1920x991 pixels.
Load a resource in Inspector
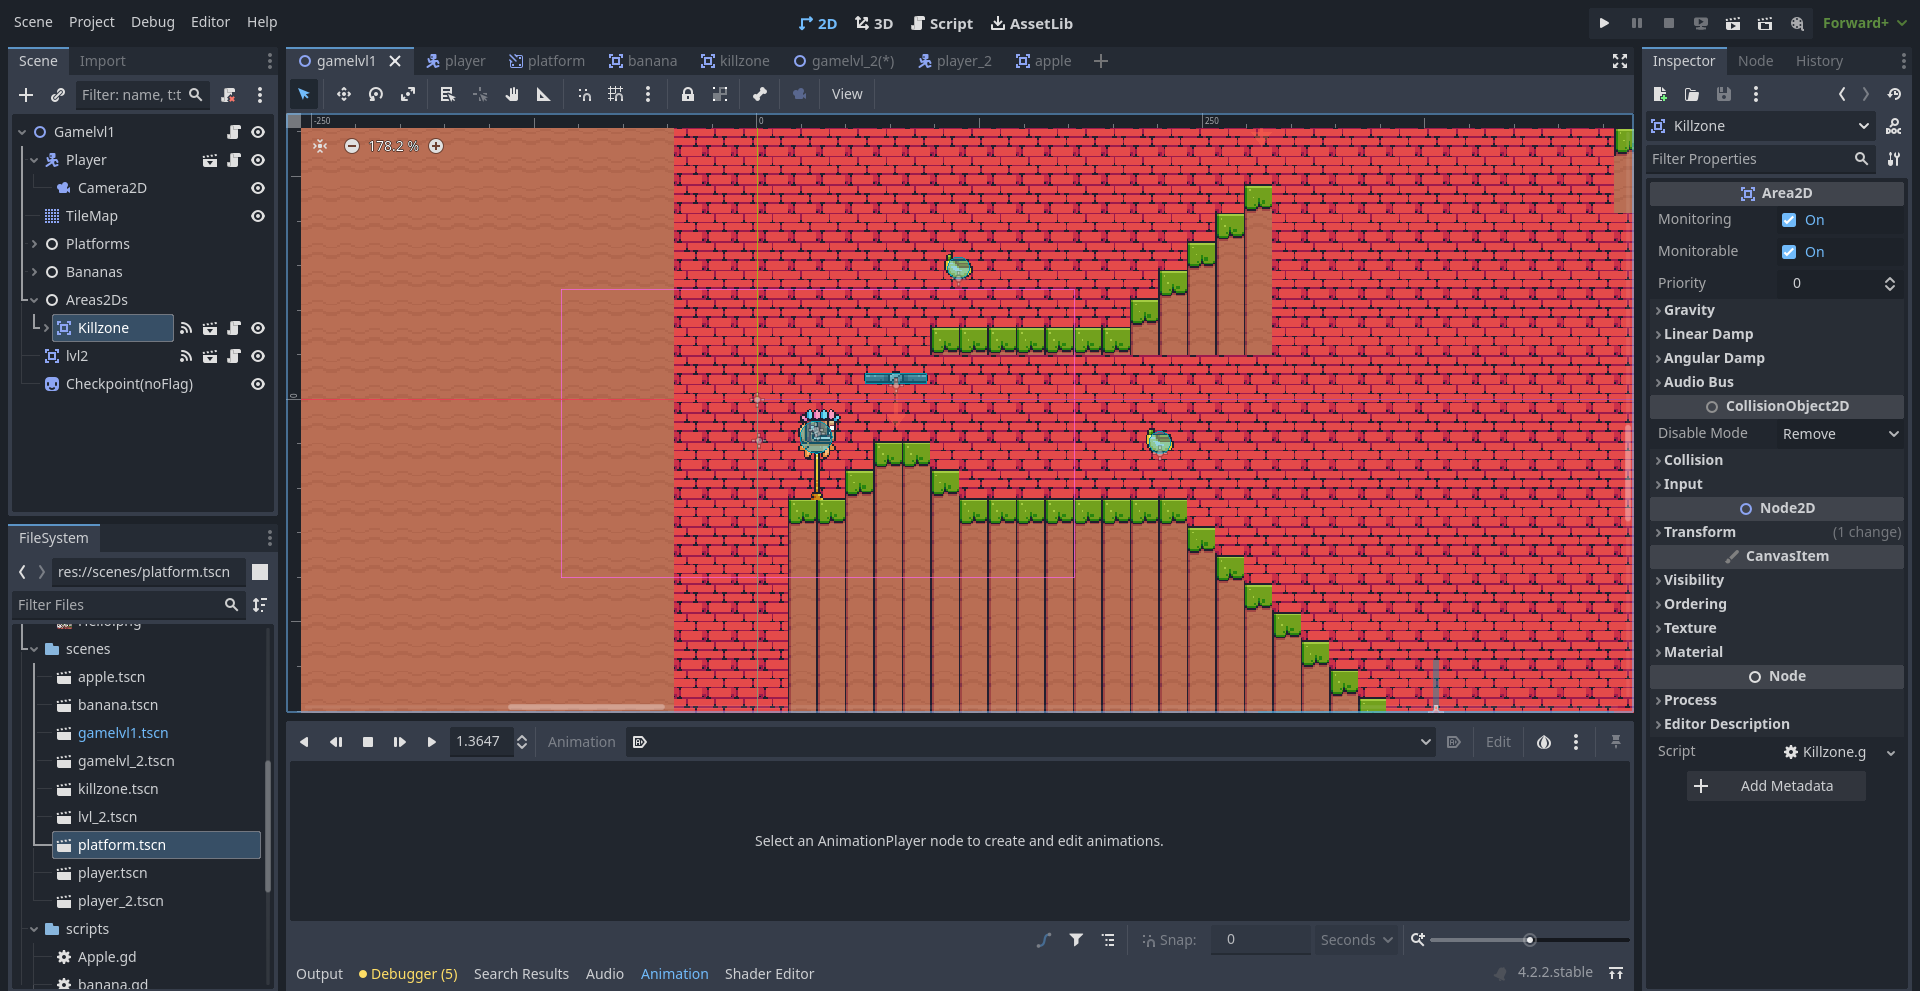point(1692,94)
